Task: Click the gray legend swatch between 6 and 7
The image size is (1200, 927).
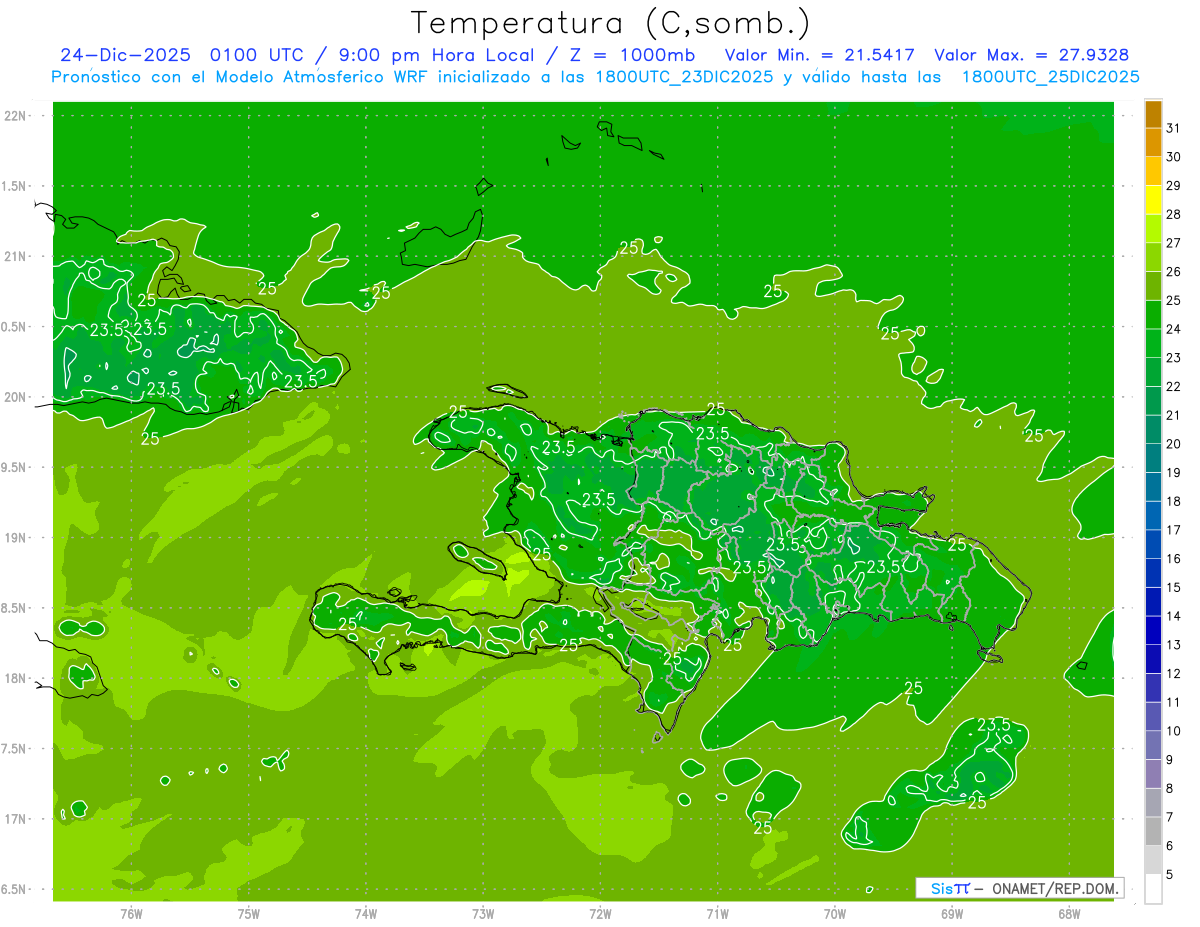Action: pos(1153,832)
